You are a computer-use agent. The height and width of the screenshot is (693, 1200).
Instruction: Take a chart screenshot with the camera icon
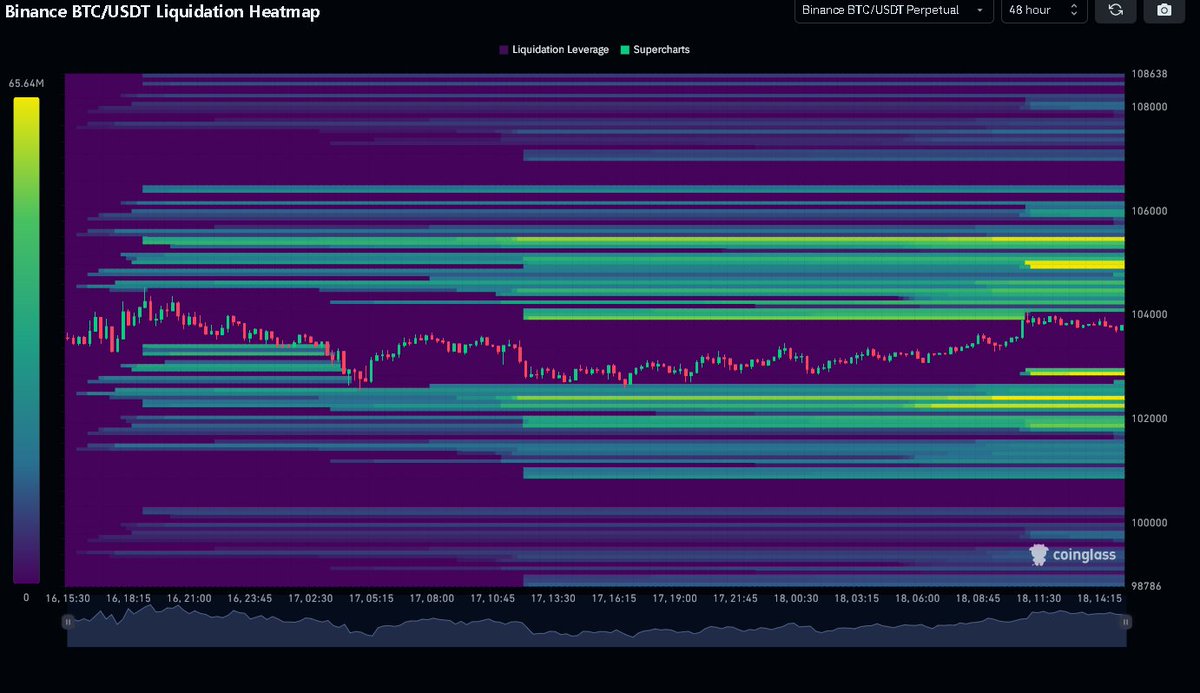point(1164,10)
